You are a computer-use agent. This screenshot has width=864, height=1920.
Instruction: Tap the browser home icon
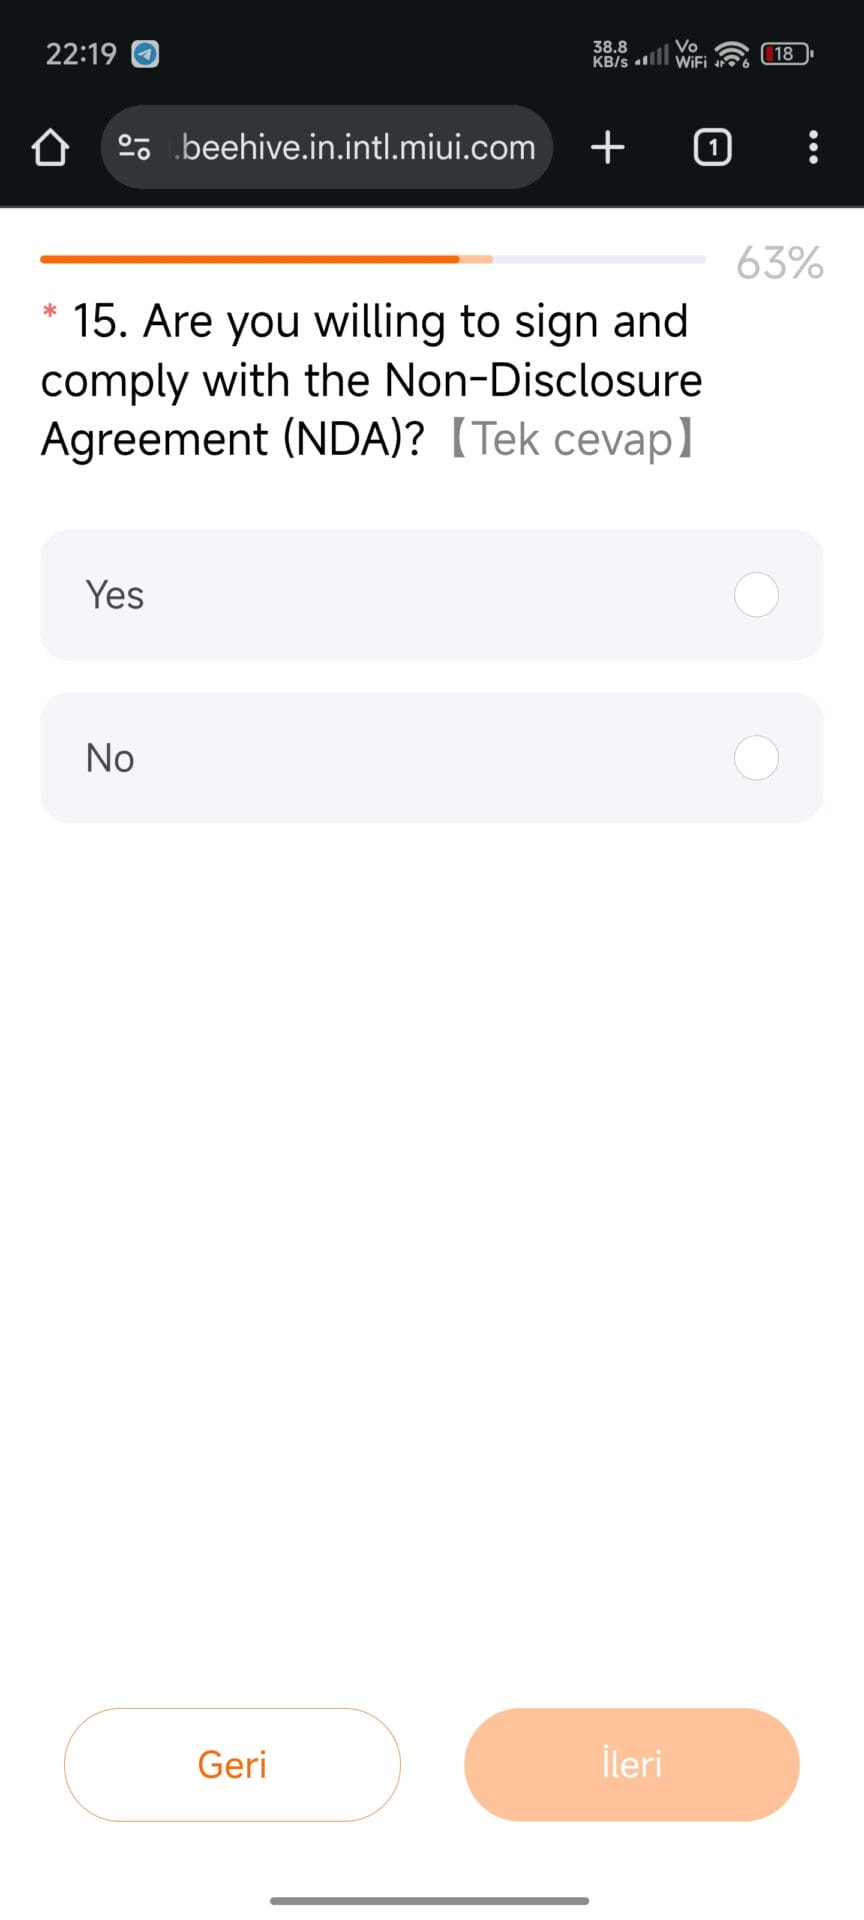point(50,148)
